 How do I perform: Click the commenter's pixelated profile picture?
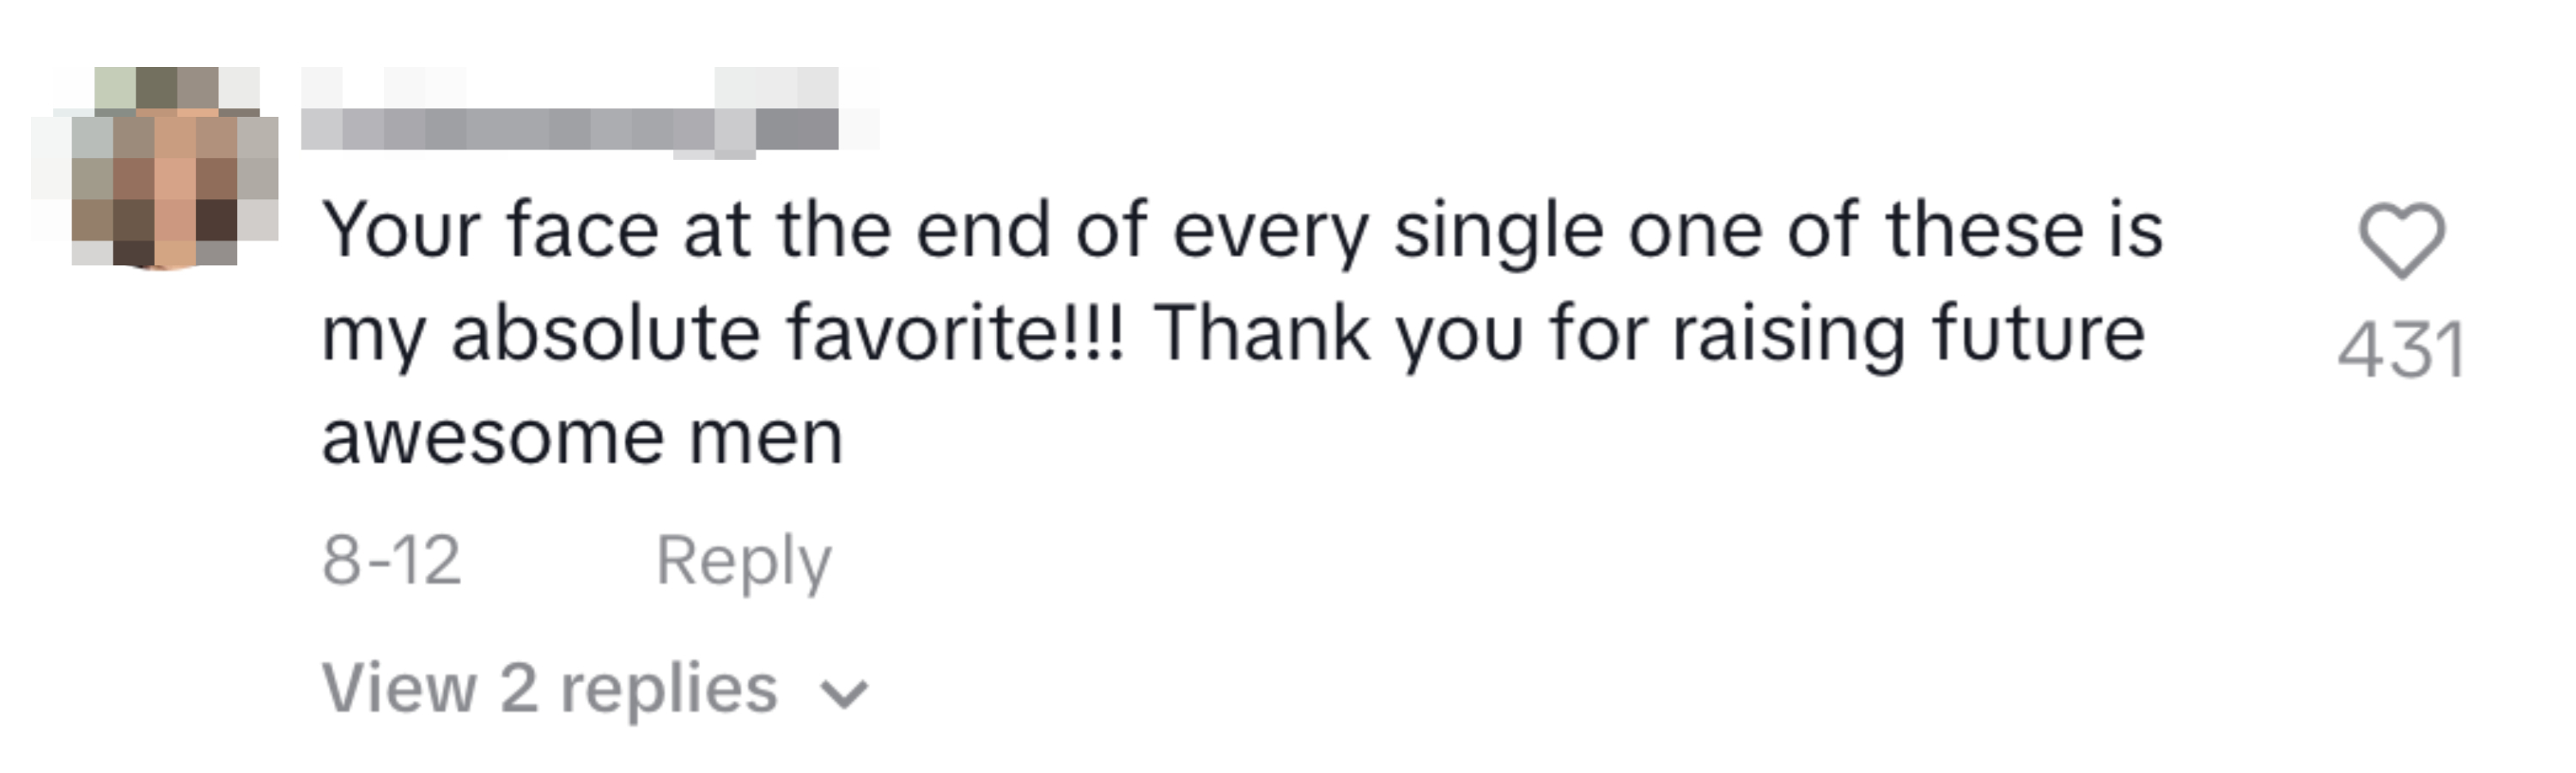[156, 168]
